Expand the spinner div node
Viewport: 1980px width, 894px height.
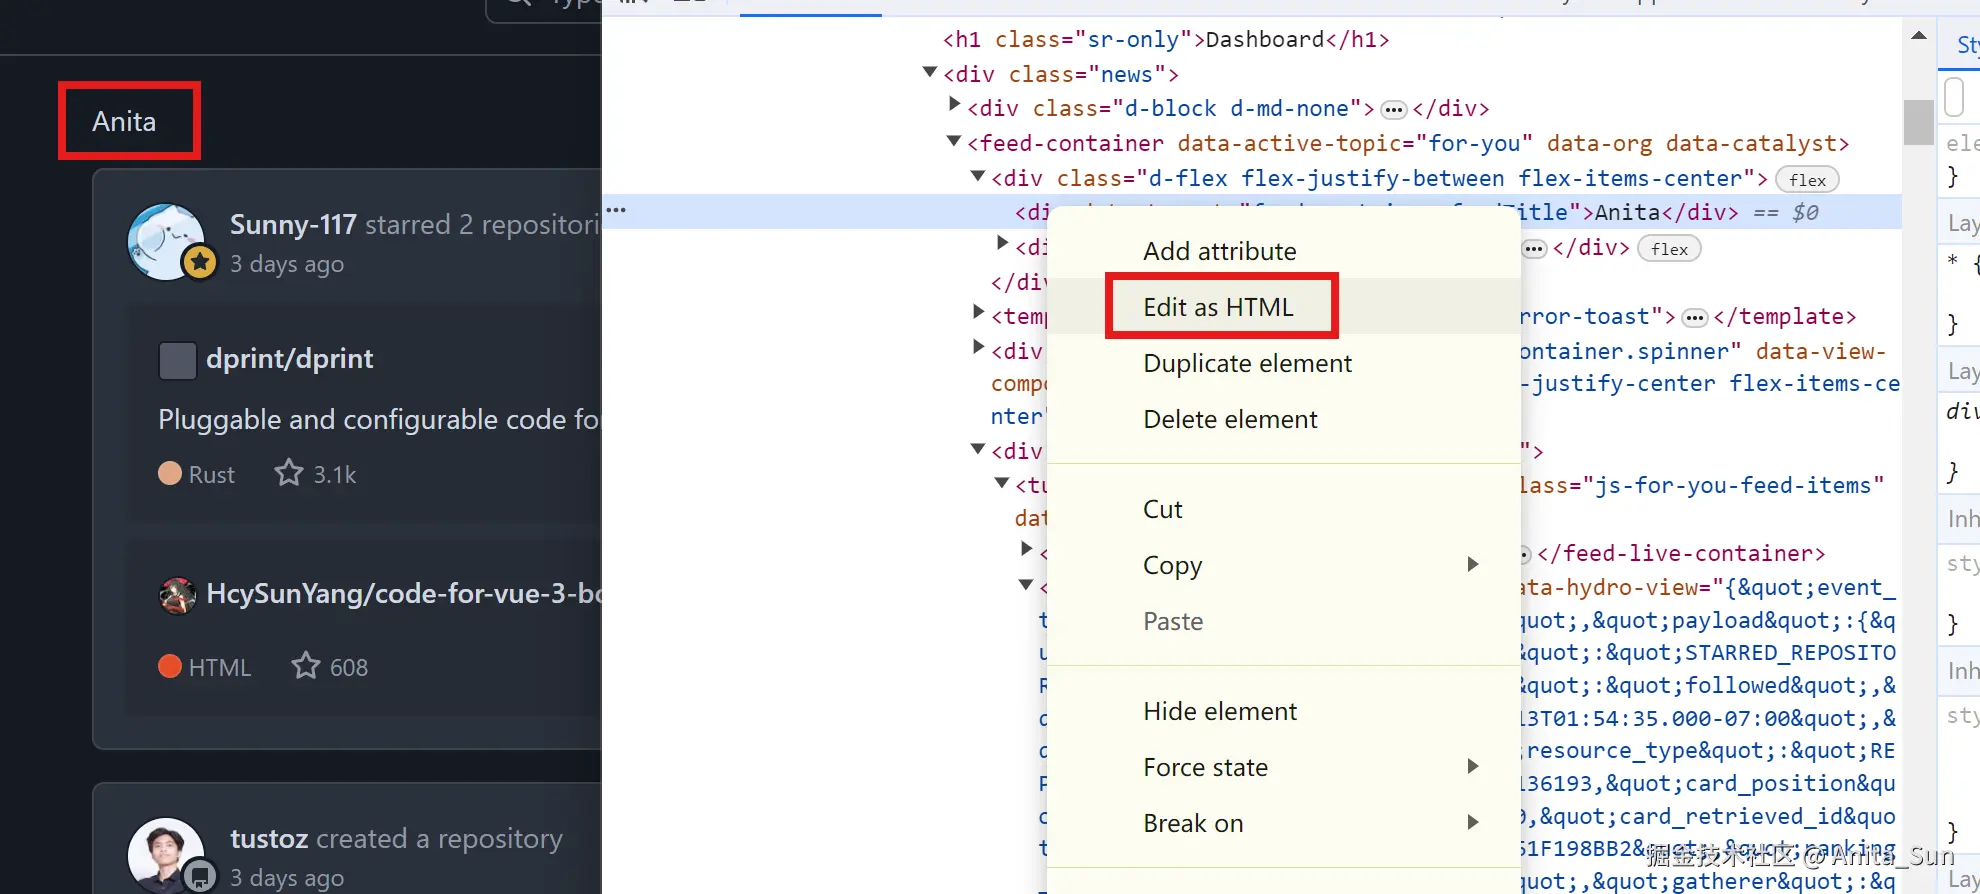979,347
